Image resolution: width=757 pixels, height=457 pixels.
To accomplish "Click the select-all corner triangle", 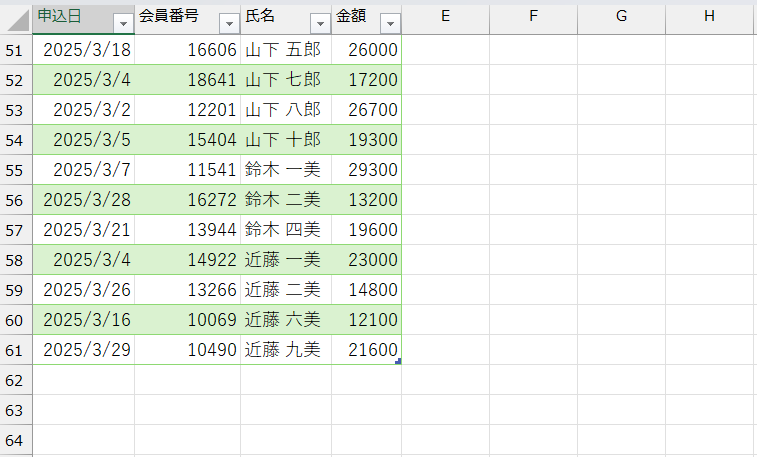I will click(16, 19).
